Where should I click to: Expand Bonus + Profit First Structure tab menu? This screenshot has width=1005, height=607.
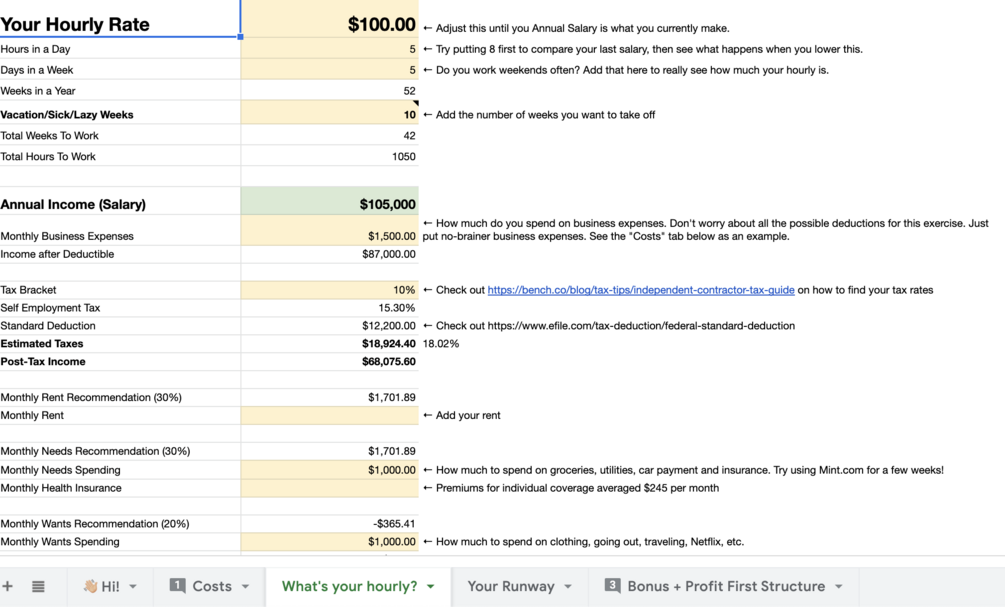[x=839, y=587]
